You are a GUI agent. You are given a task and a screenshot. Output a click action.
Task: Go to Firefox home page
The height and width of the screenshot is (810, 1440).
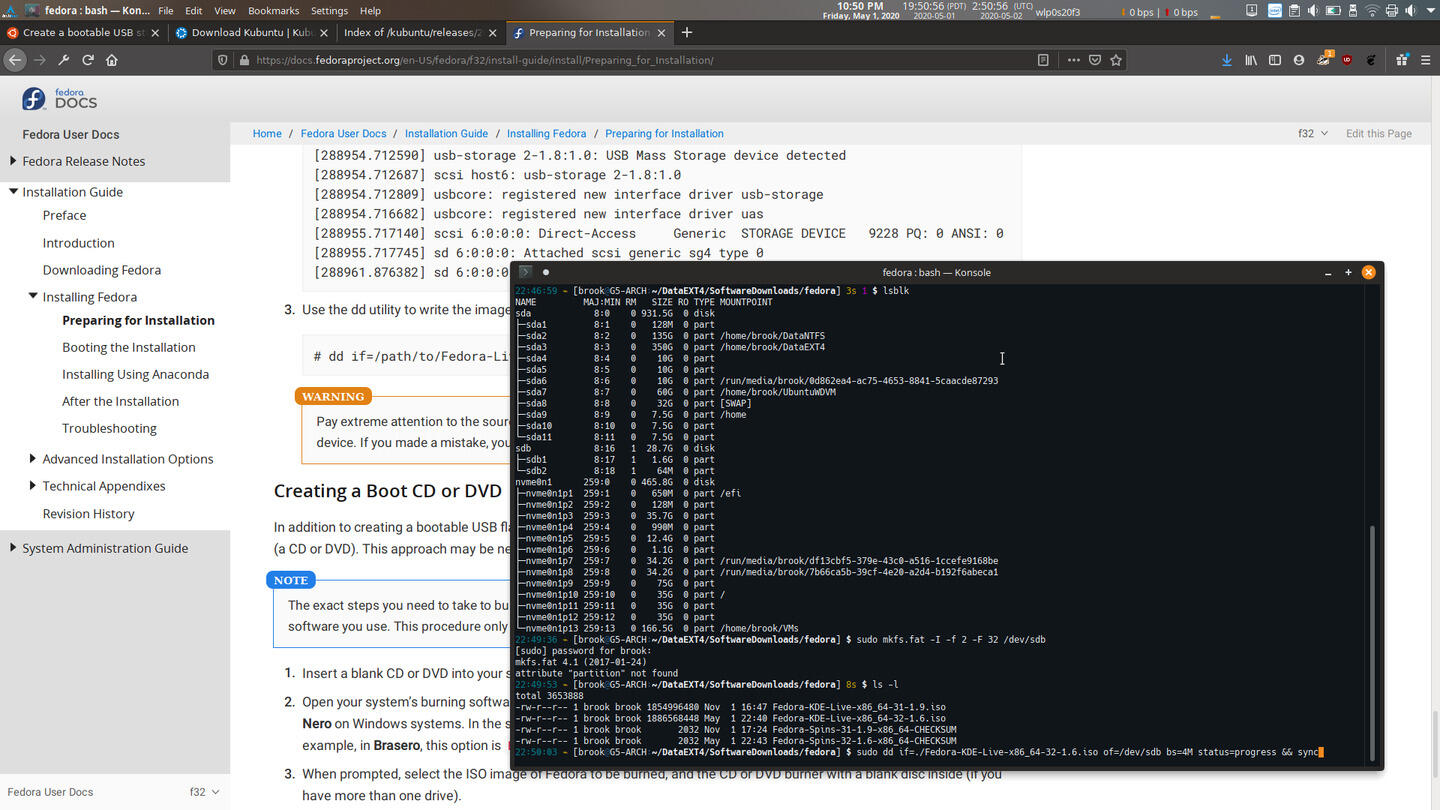111,60
